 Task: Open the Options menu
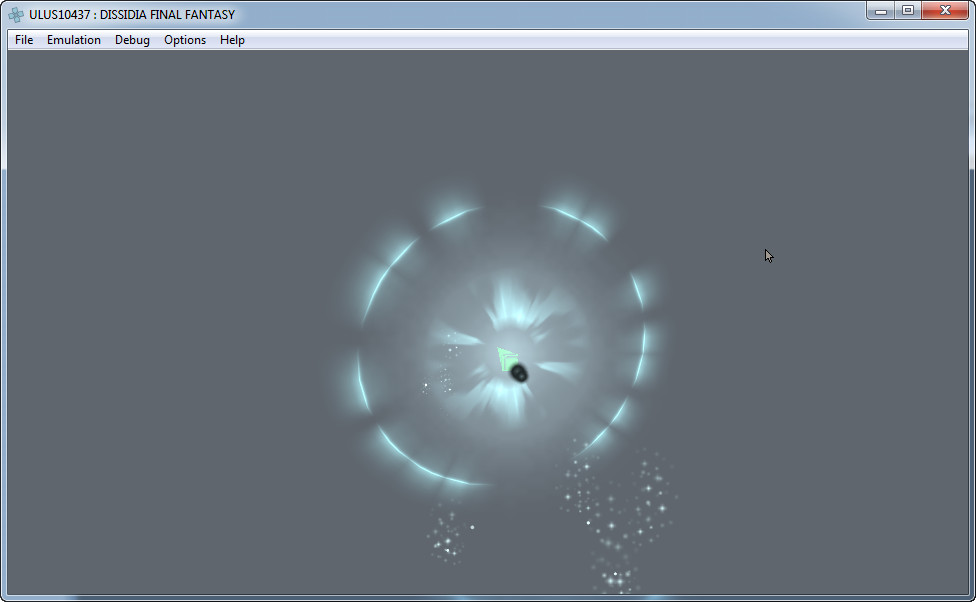pos(185,40)
